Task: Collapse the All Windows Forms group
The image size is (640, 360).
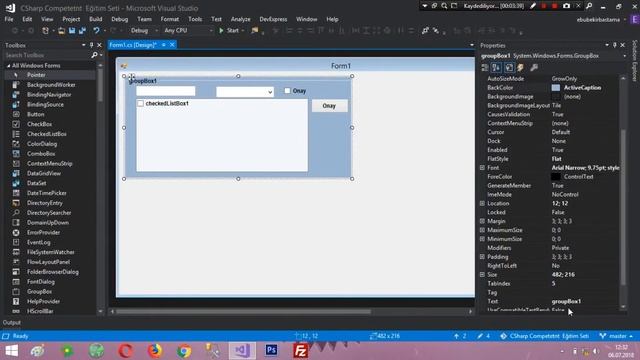Action: [x=9, y=66]
